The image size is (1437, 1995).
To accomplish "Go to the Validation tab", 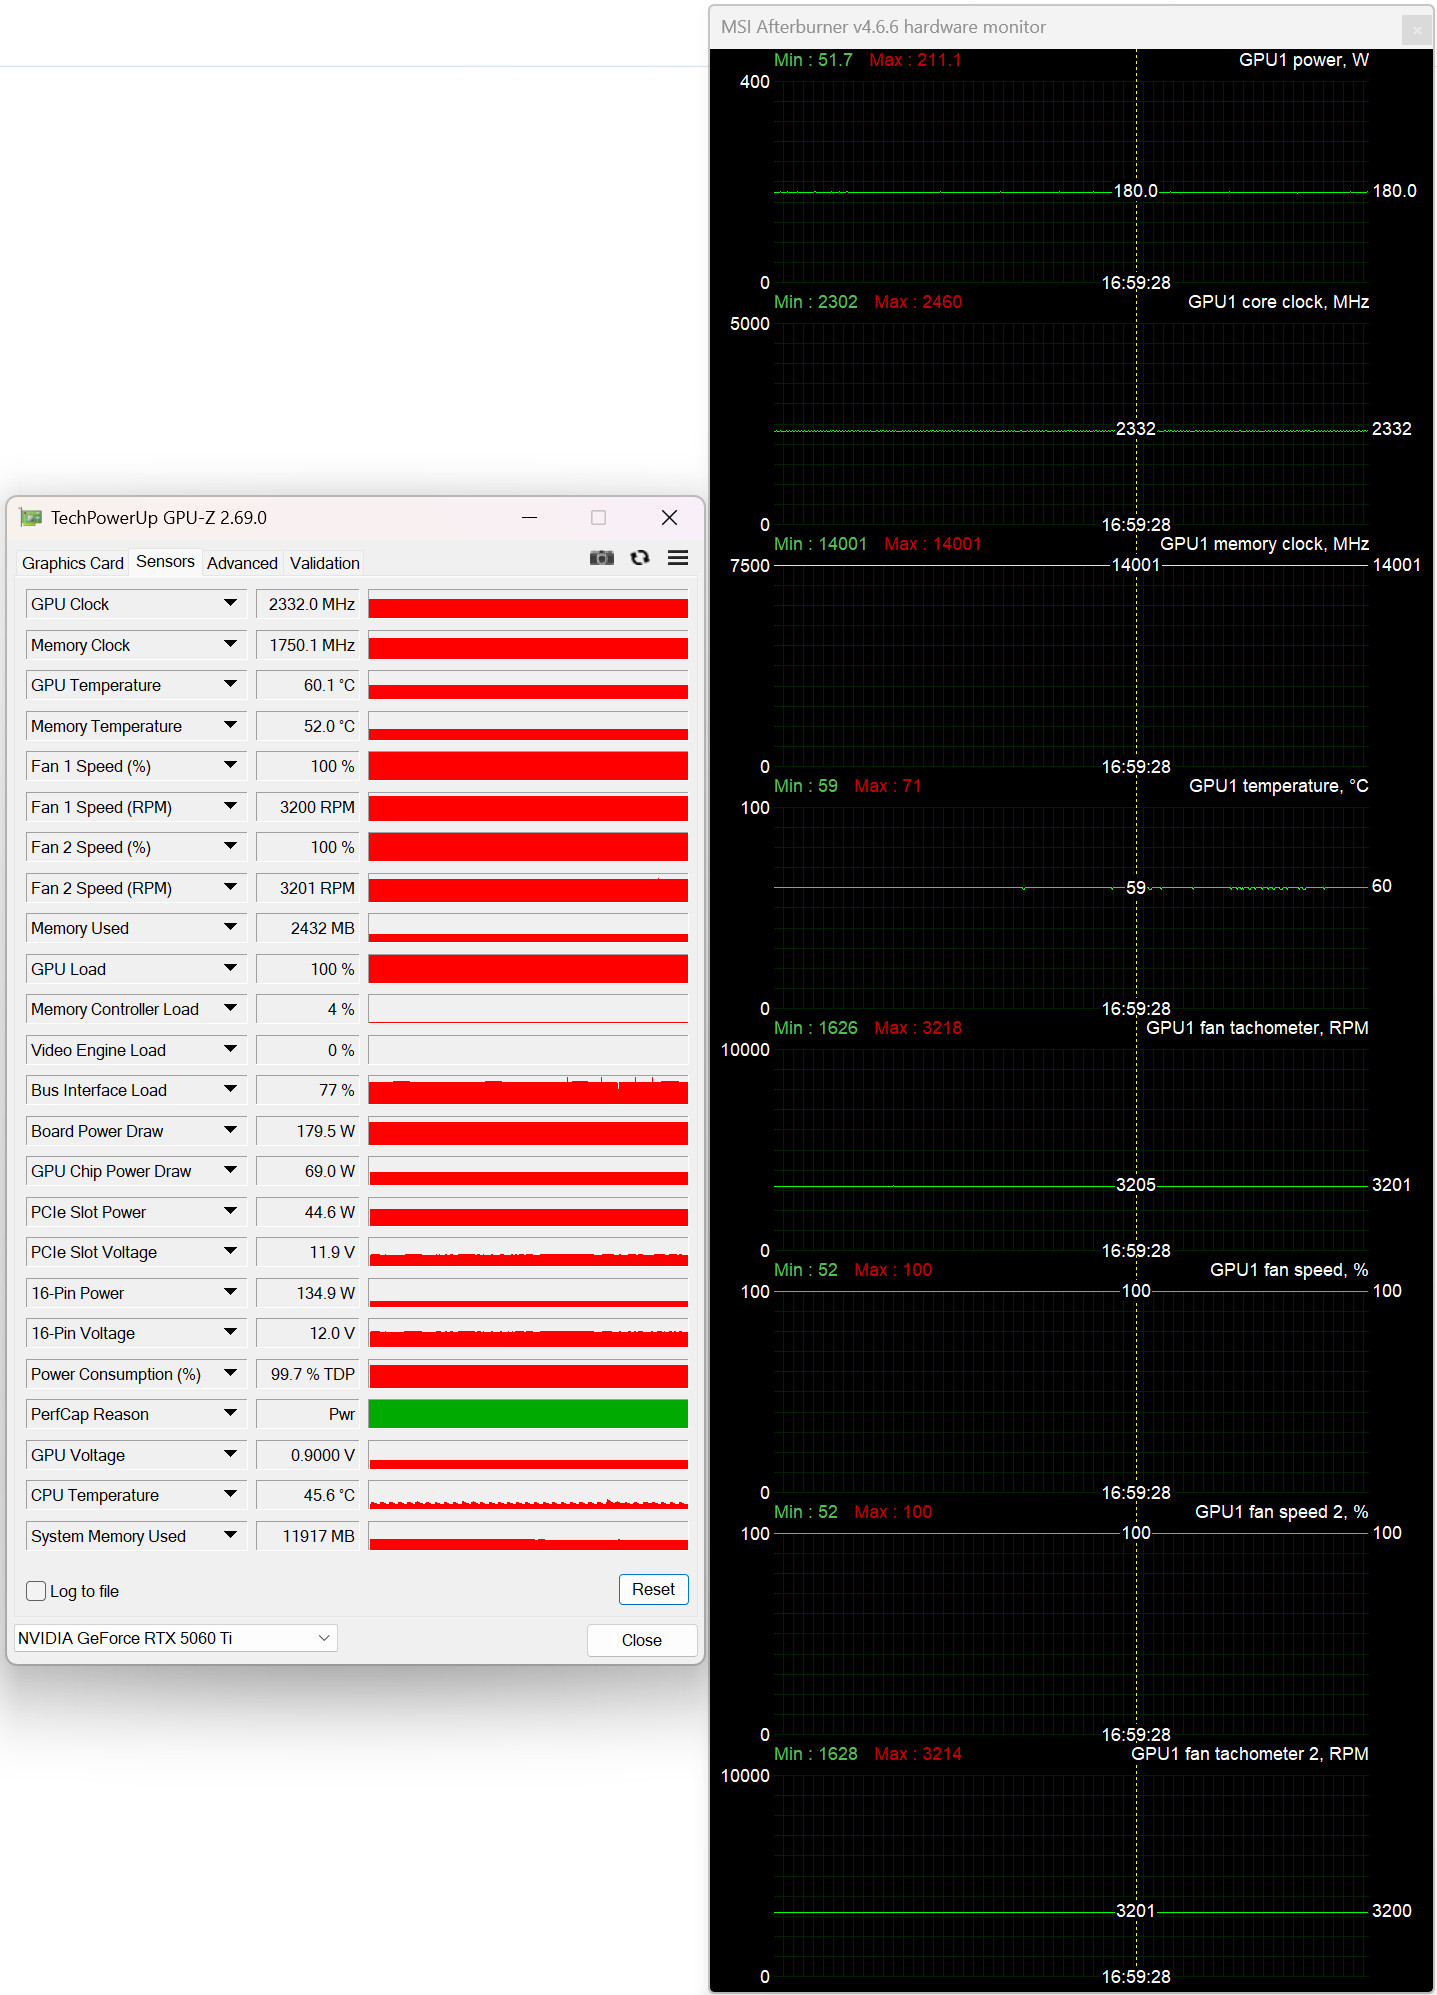I will point(324,563).
